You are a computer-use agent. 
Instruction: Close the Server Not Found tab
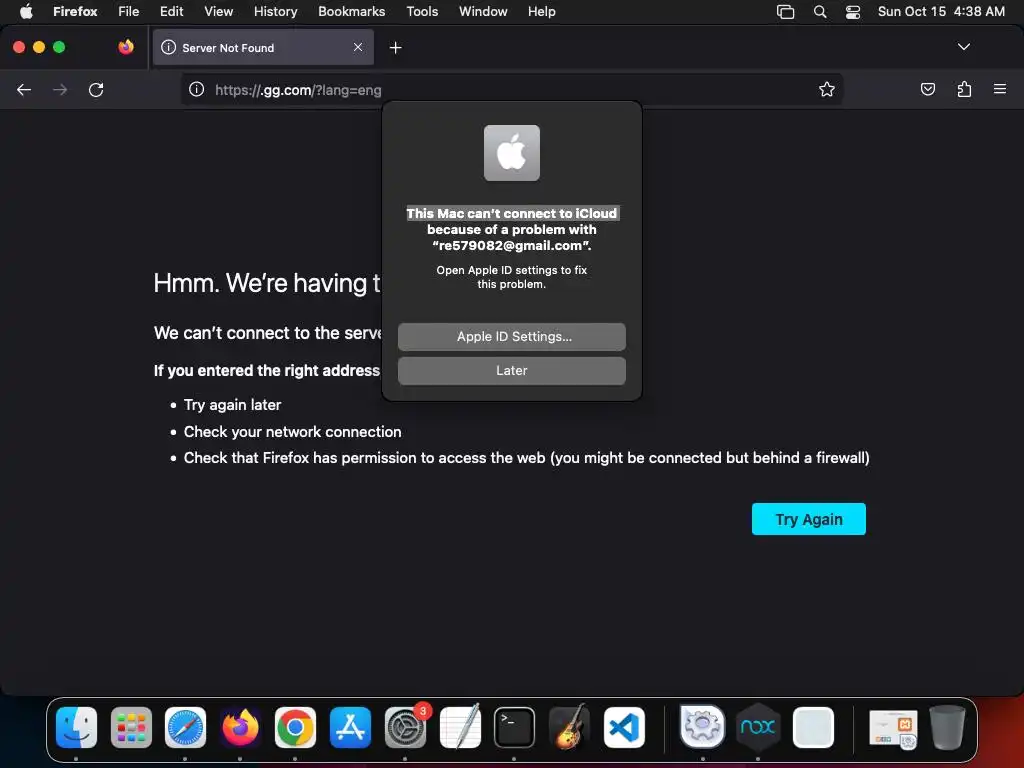click(358, 47)
